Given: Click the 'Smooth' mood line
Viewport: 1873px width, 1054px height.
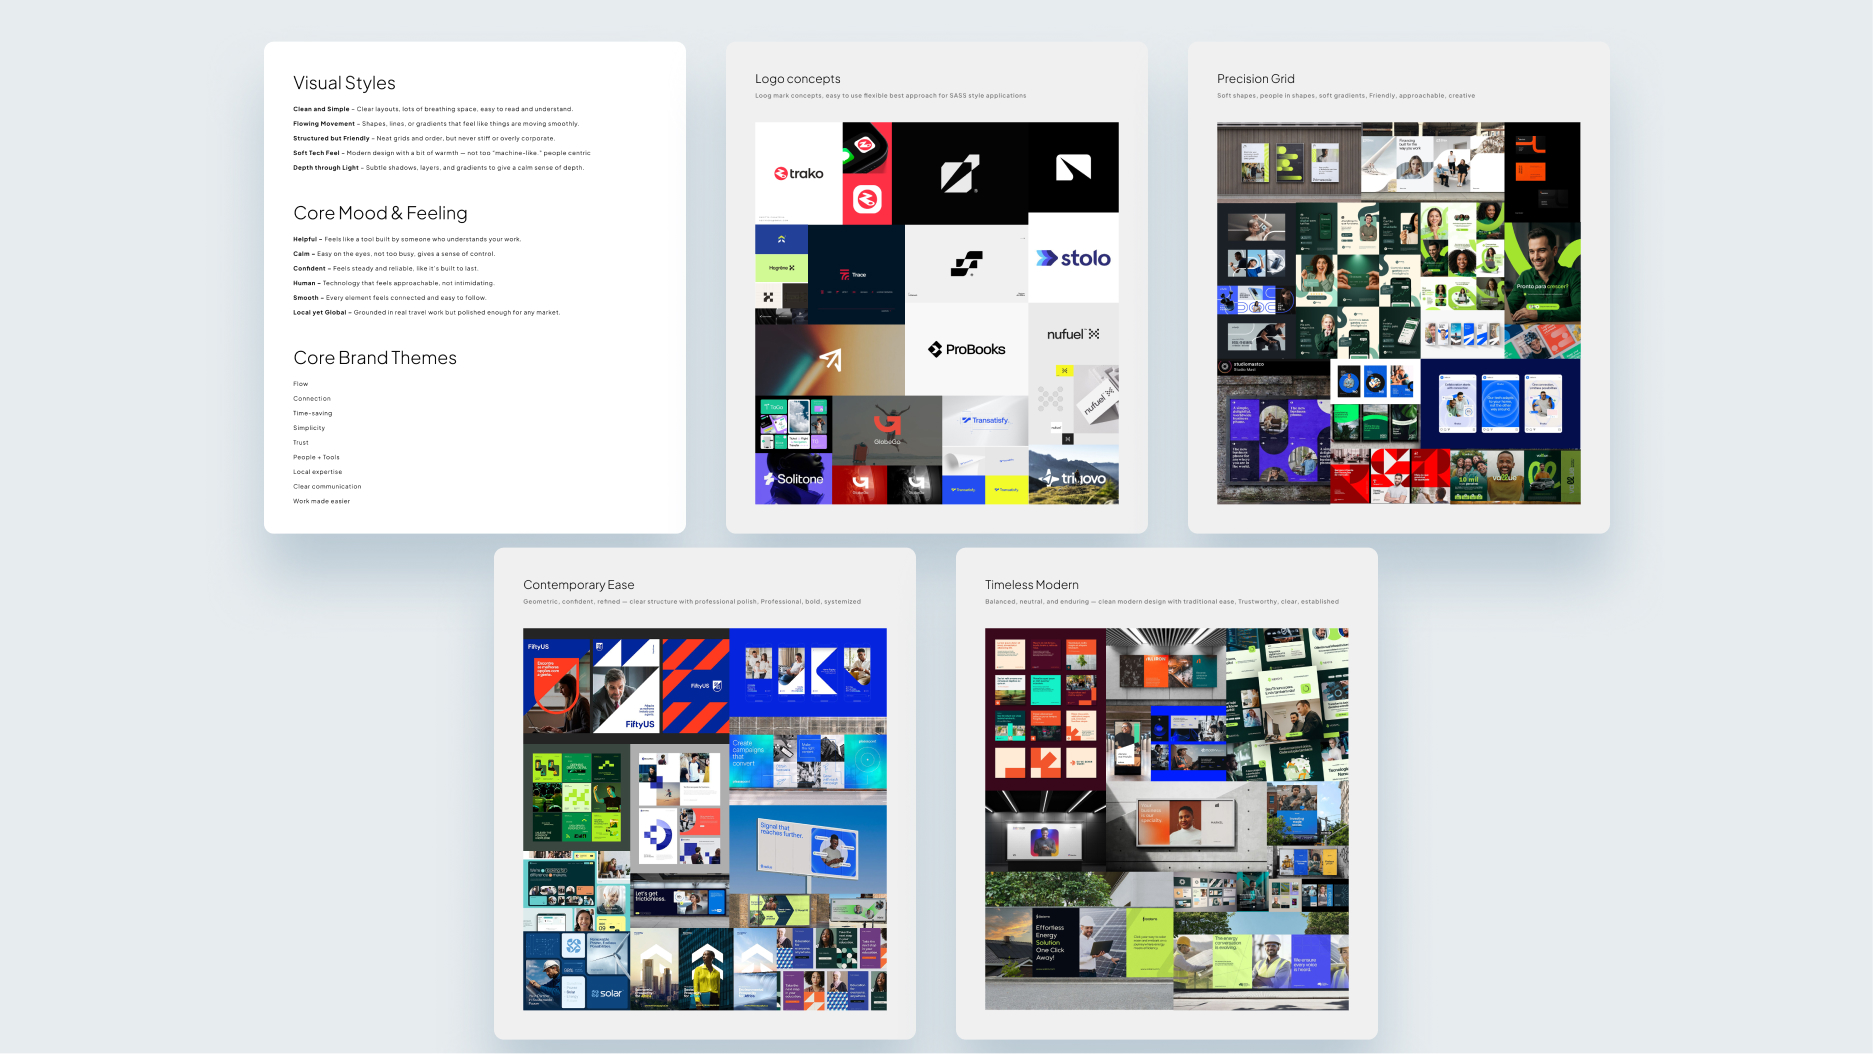Looking at the screenshot, I should tap(390, 298).
